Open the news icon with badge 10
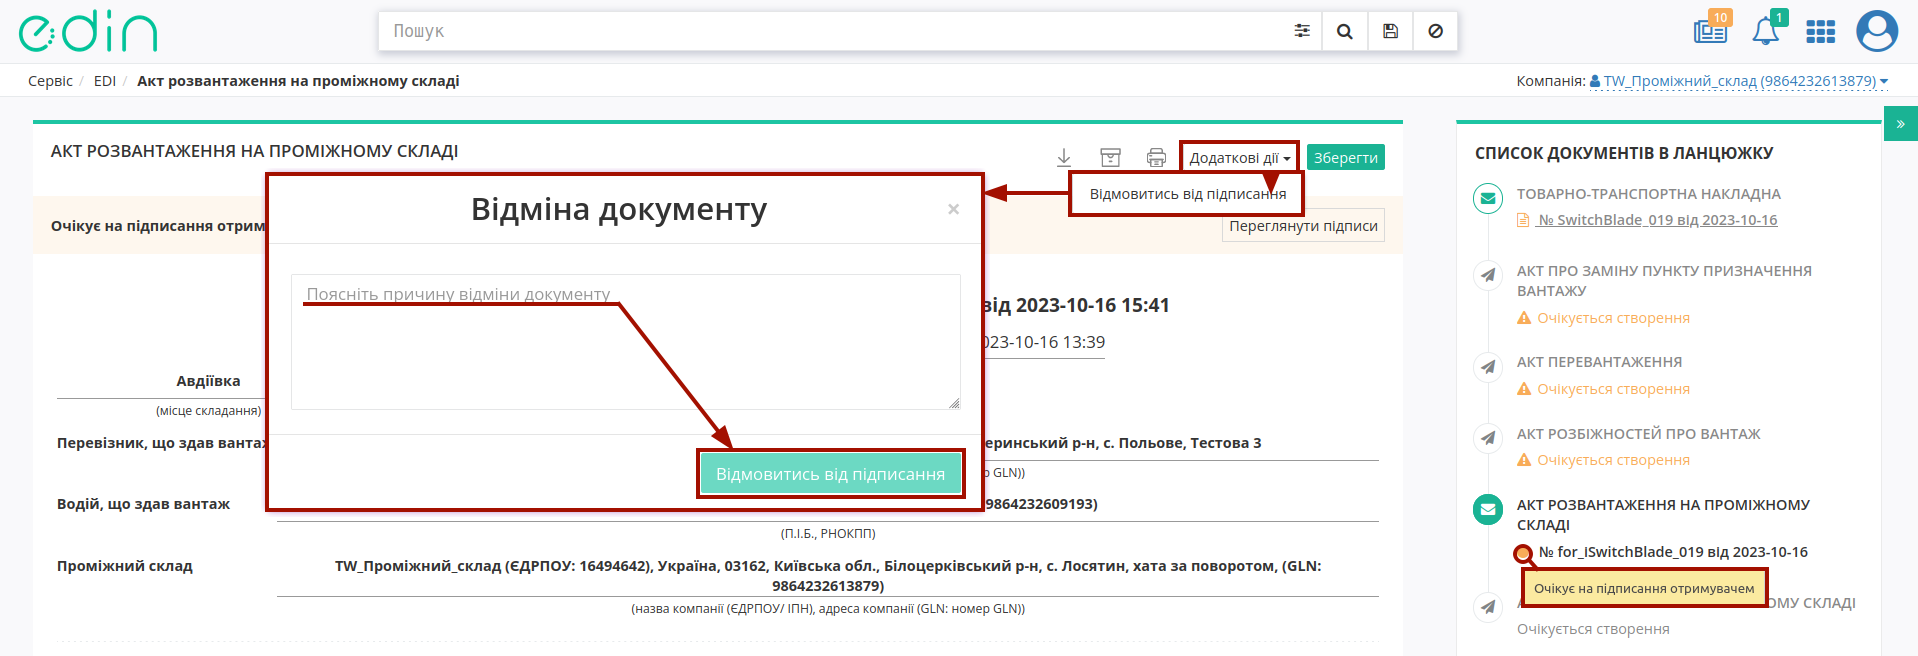 (1710, 30)
